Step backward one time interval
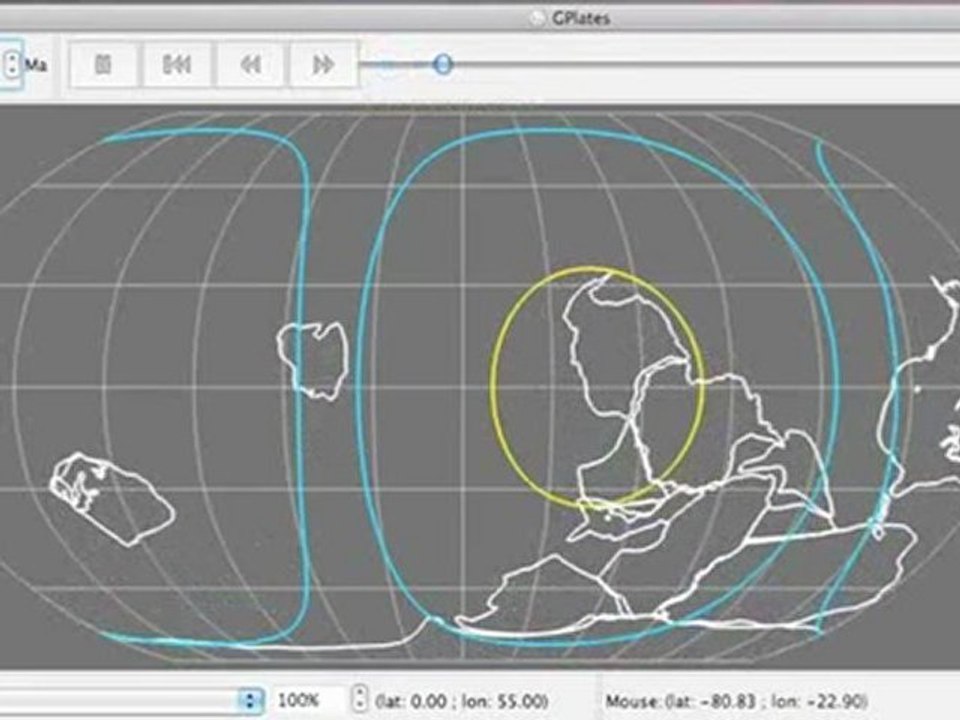 point(250,64)
